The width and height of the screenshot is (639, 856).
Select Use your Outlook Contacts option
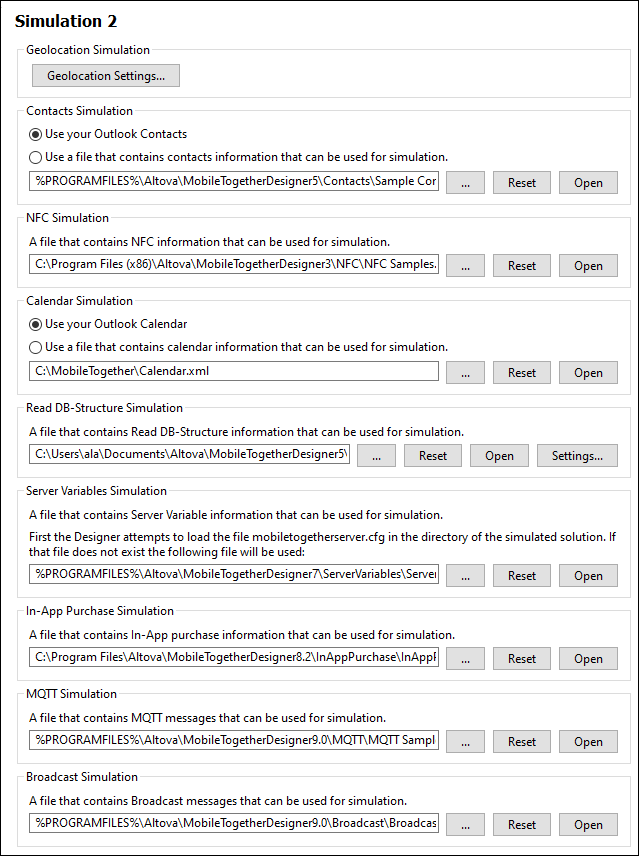(36, 134)
